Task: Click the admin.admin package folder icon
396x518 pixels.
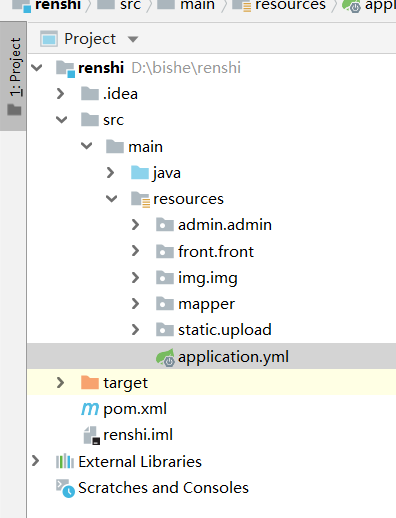Action: coord(165,225)
